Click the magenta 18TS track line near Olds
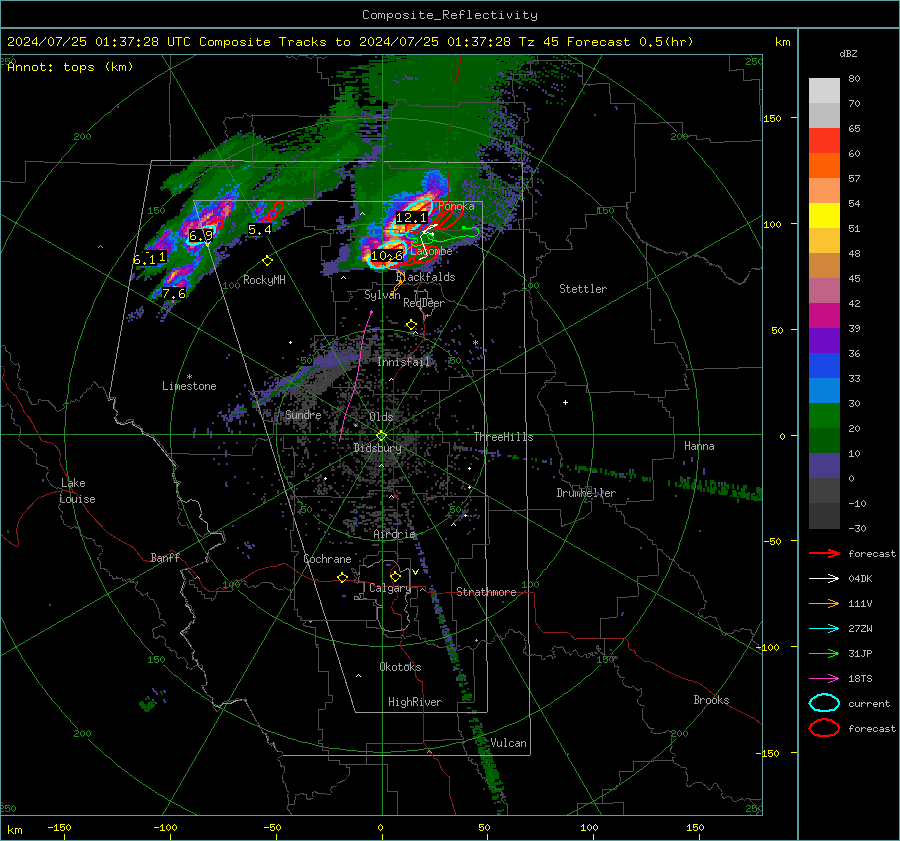Screen dimensions: 900x841 (x=356, y=376)
